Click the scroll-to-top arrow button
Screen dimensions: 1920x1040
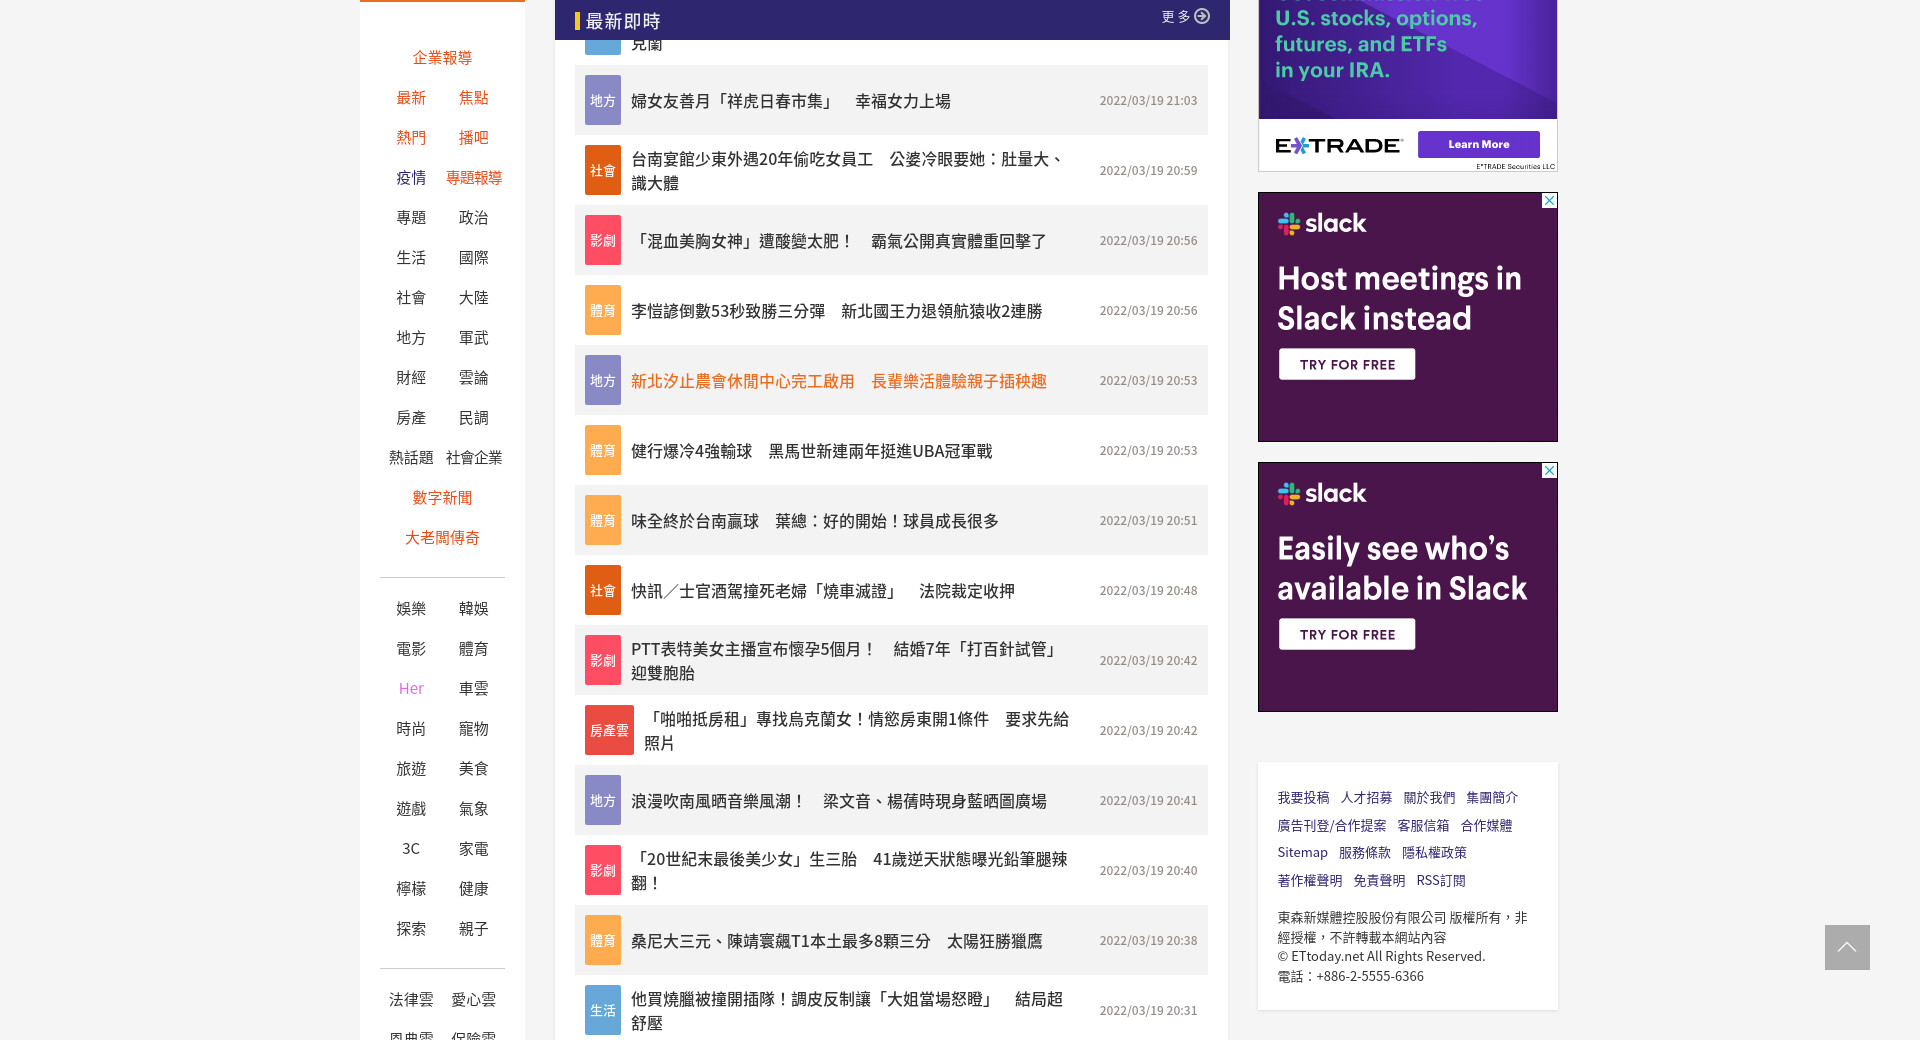(1846, 947)
